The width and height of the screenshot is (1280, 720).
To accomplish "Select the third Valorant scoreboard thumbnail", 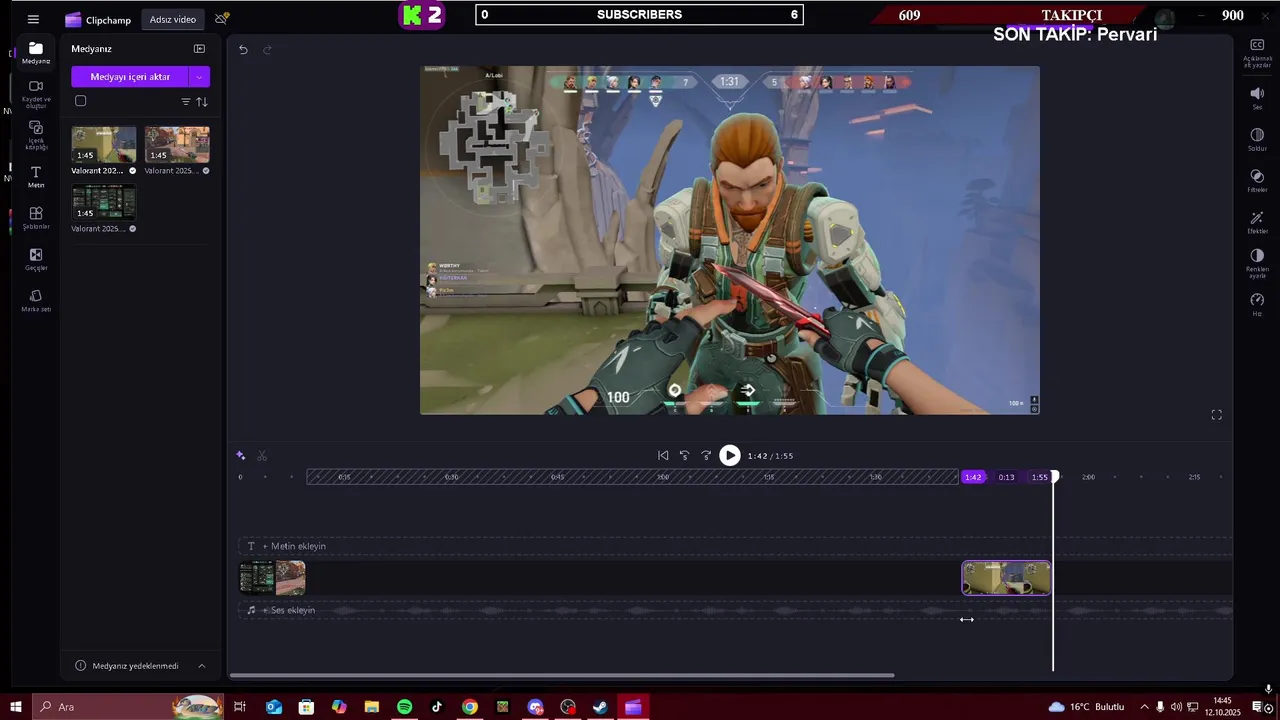I will [x=104, y=202].
